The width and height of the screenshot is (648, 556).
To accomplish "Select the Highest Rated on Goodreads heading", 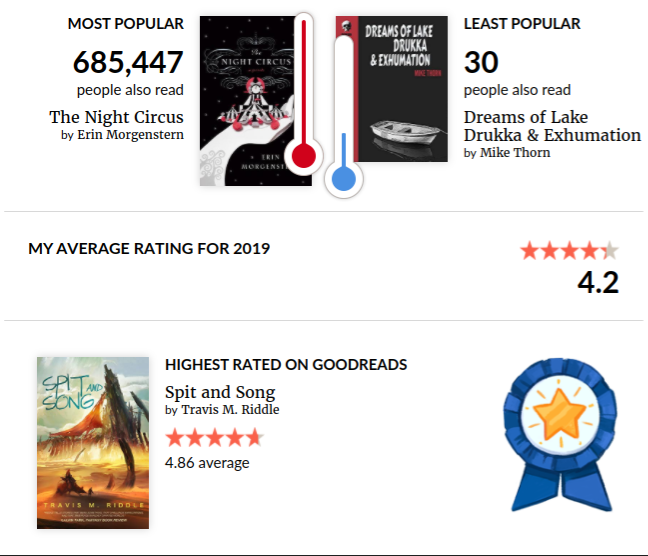I will tap(286, 365).
